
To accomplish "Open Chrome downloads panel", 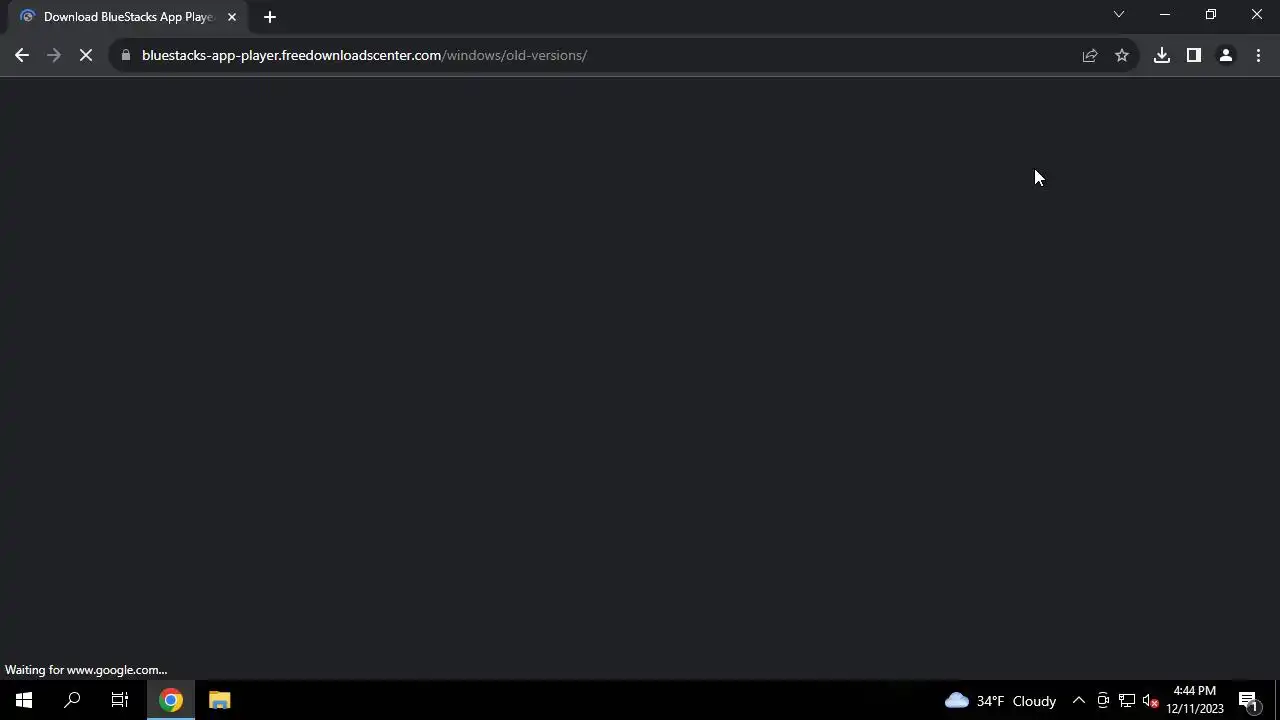I will pos(1162,56).
